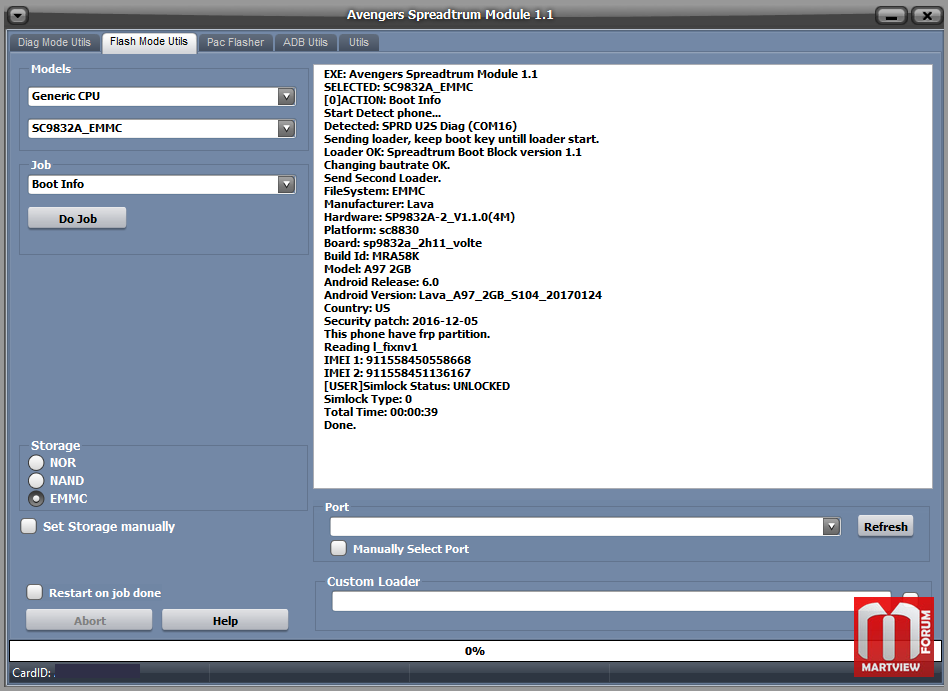Close the Avengers Spreadtrum Module window
The image size is (948, 691).
[926, 16]
